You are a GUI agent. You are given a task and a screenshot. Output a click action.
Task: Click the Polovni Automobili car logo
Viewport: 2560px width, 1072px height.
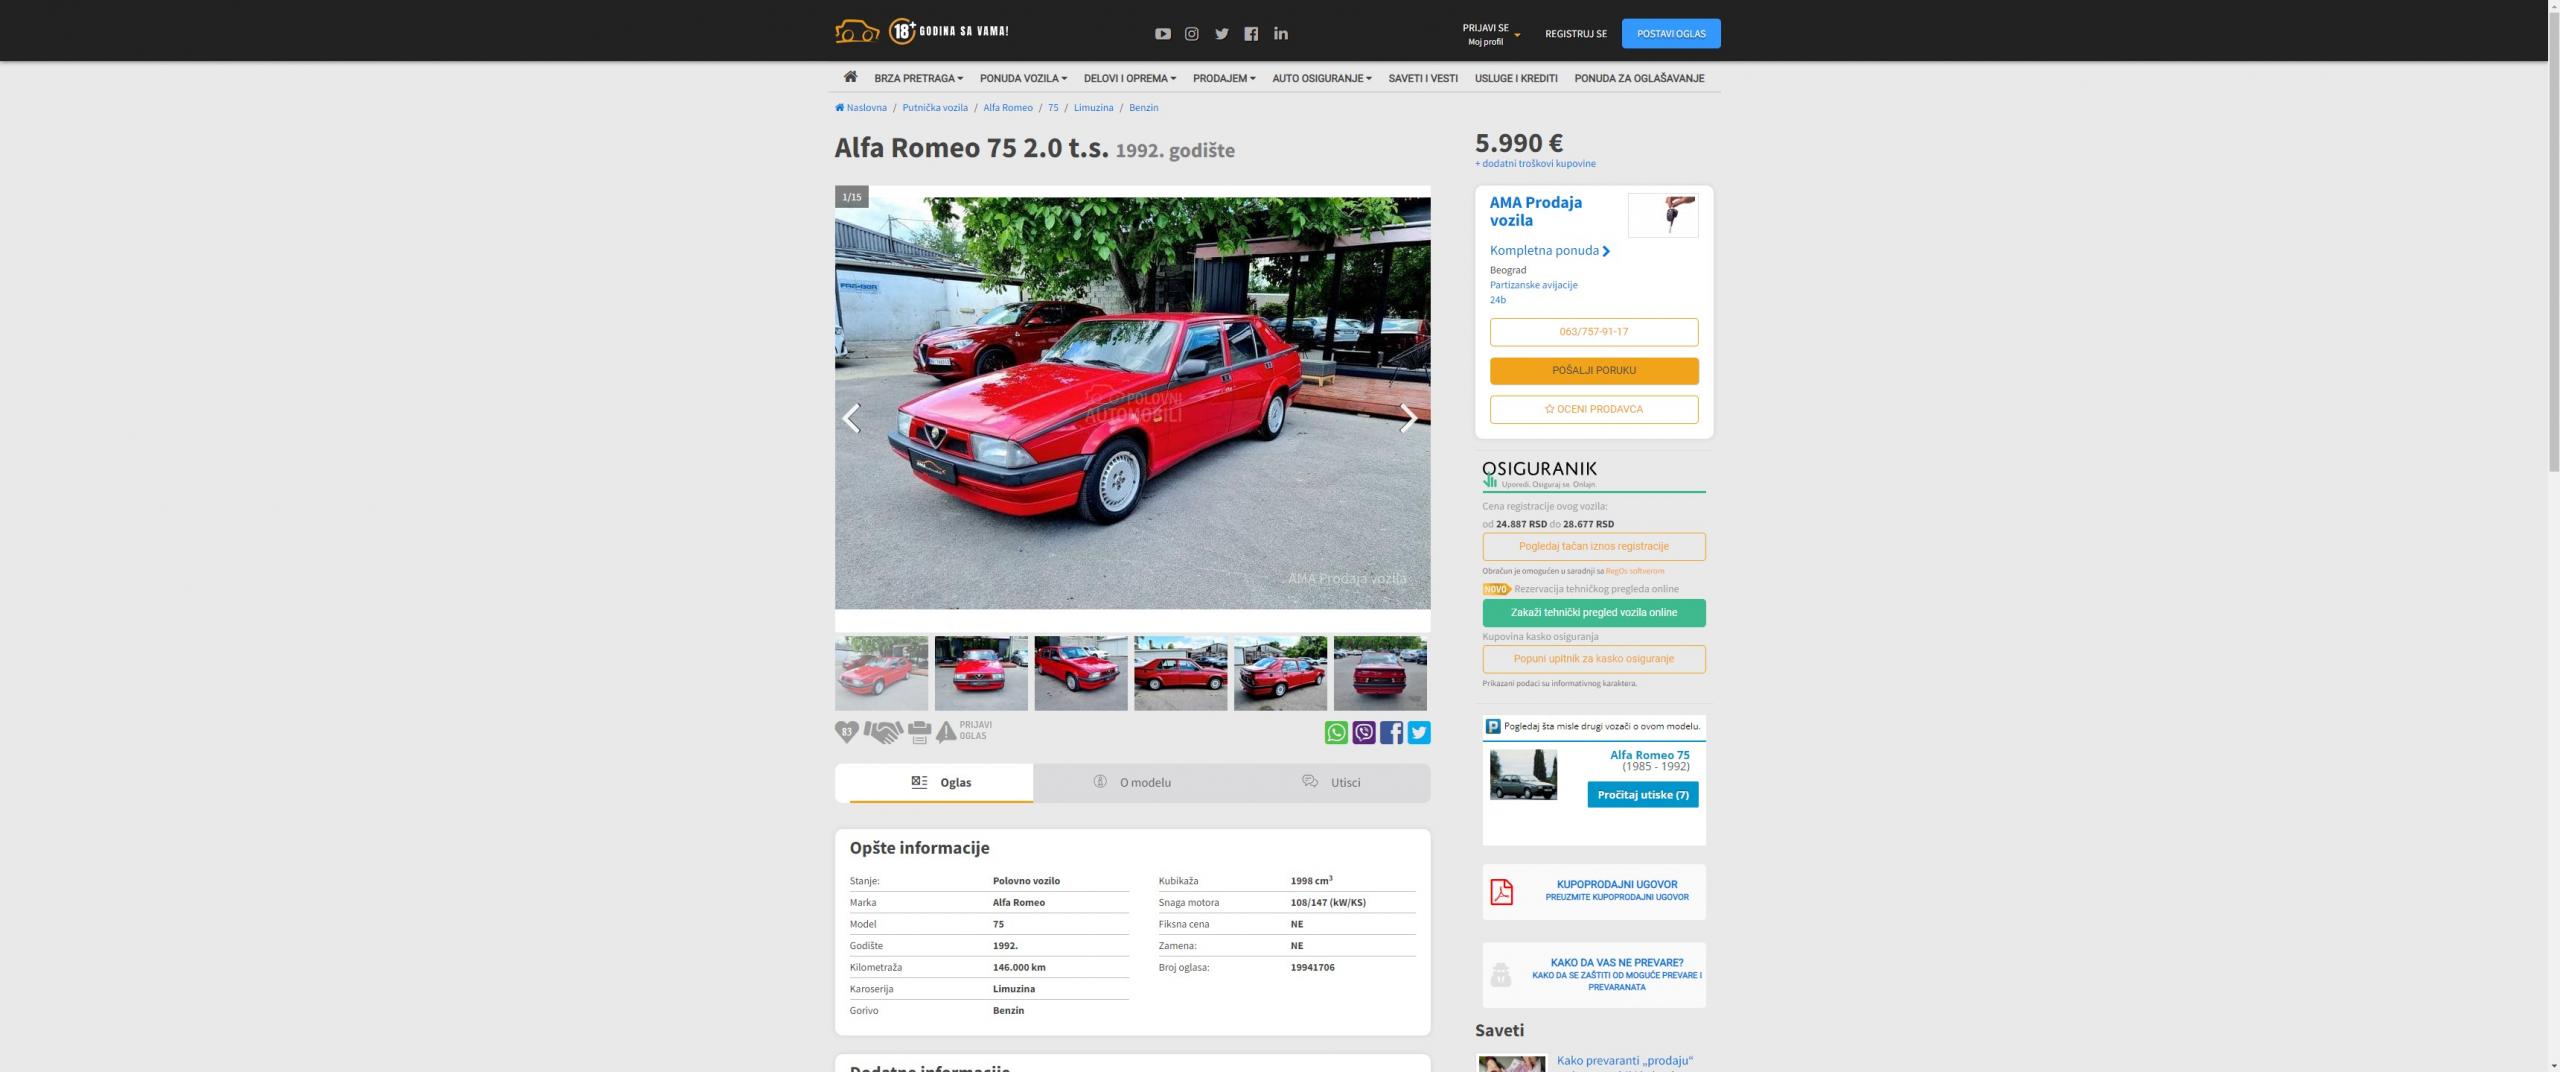coord(857,32)
